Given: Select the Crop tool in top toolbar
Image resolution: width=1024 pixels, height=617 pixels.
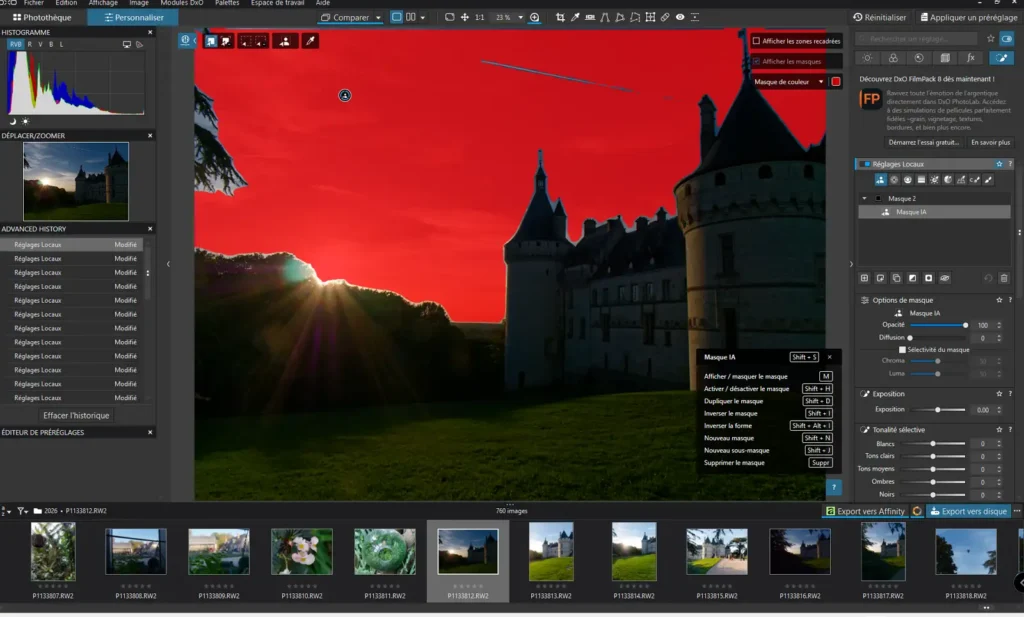Looking at the screenshot, I should click(x=560, y=18).
